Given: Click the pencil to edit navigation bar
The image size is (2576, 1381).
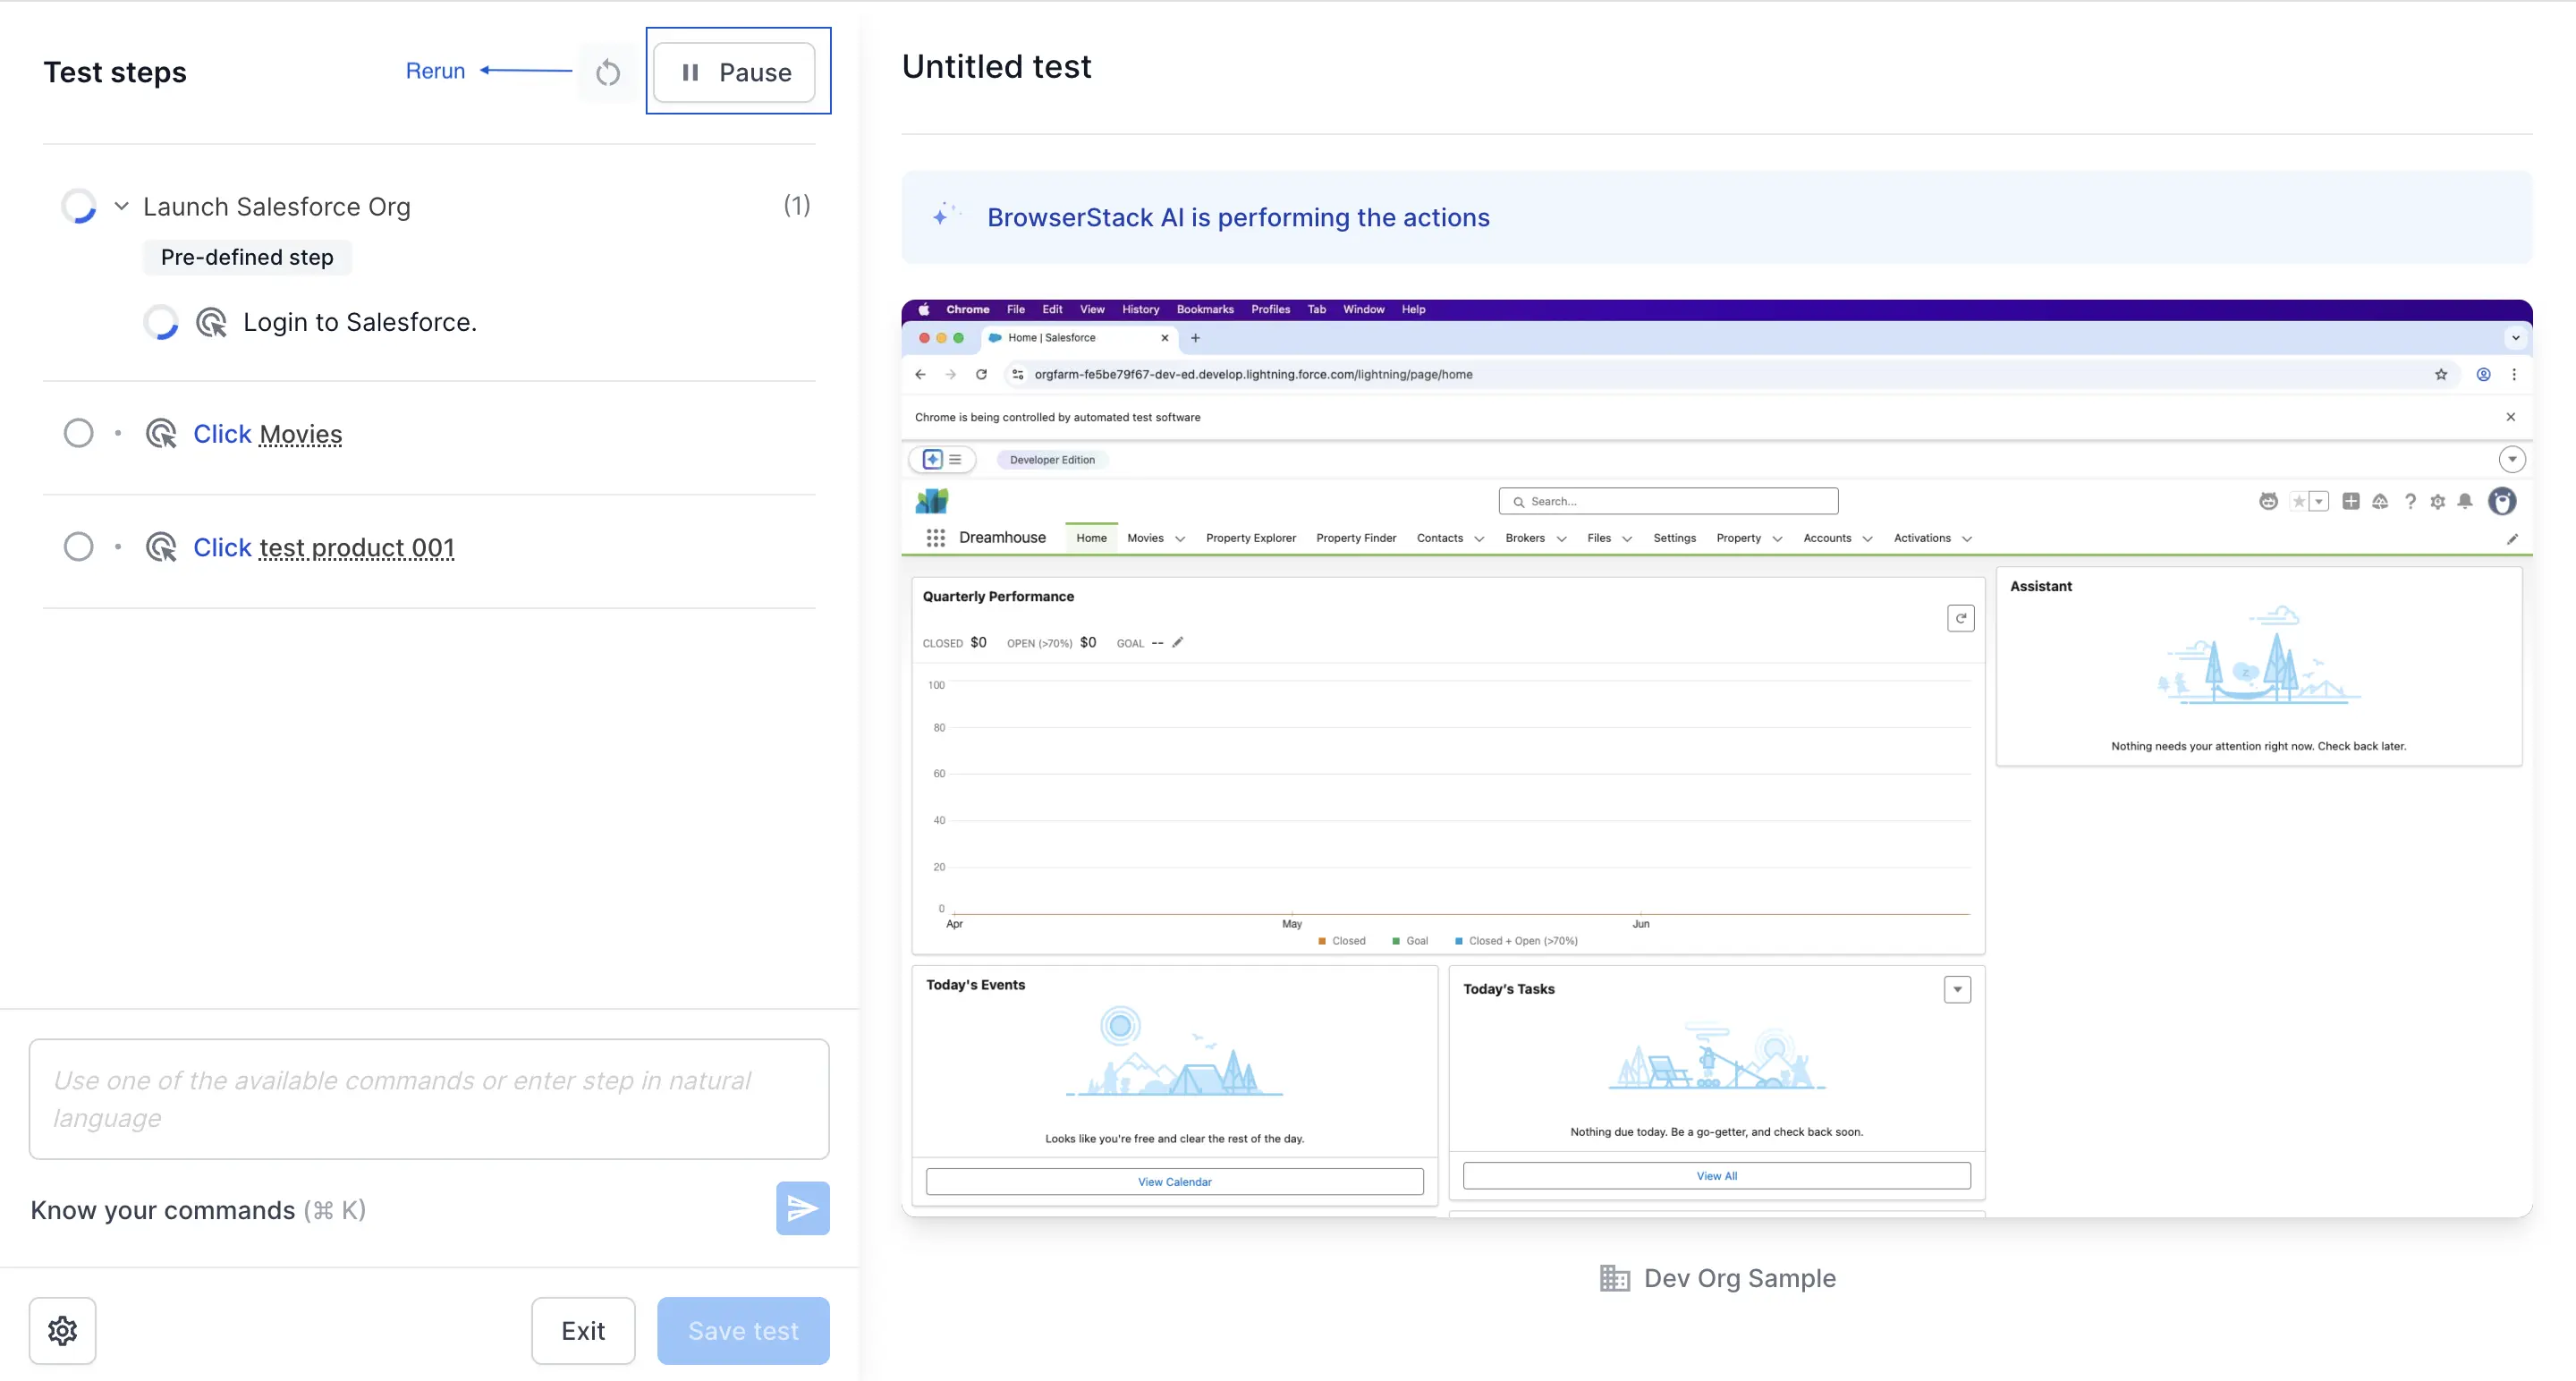Looking at the screenshot, I should coord(2512,539).
